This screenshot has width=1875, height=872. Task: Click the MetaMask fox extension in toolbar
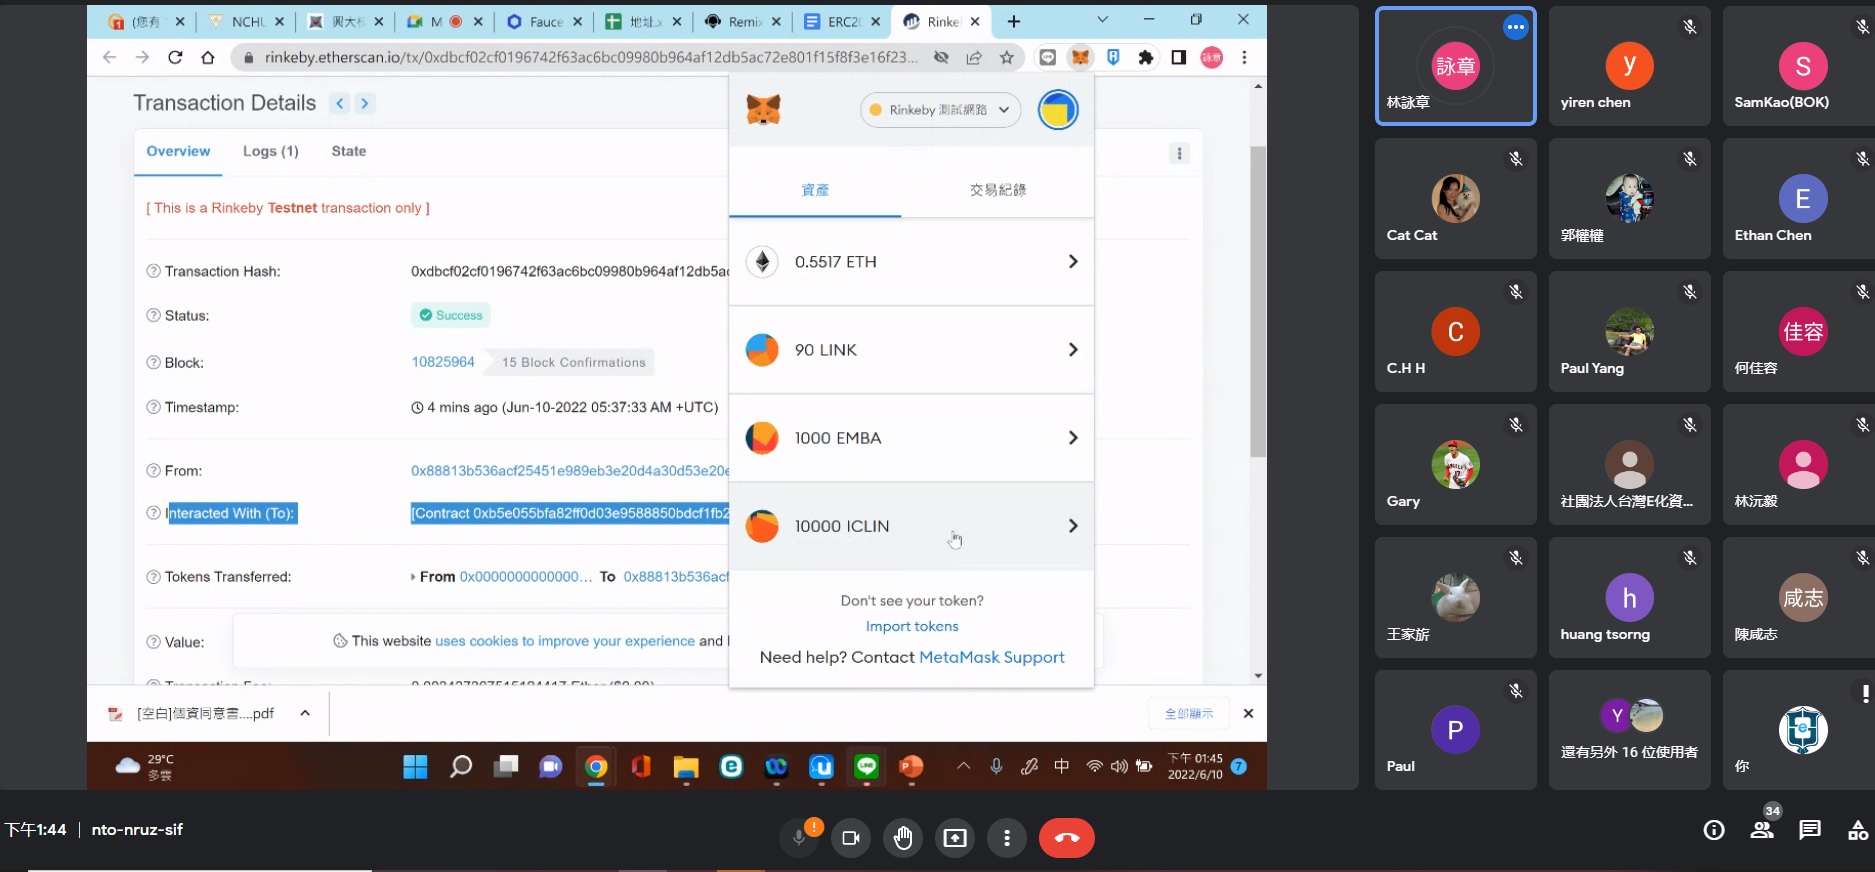click(x=1081, y=57)
